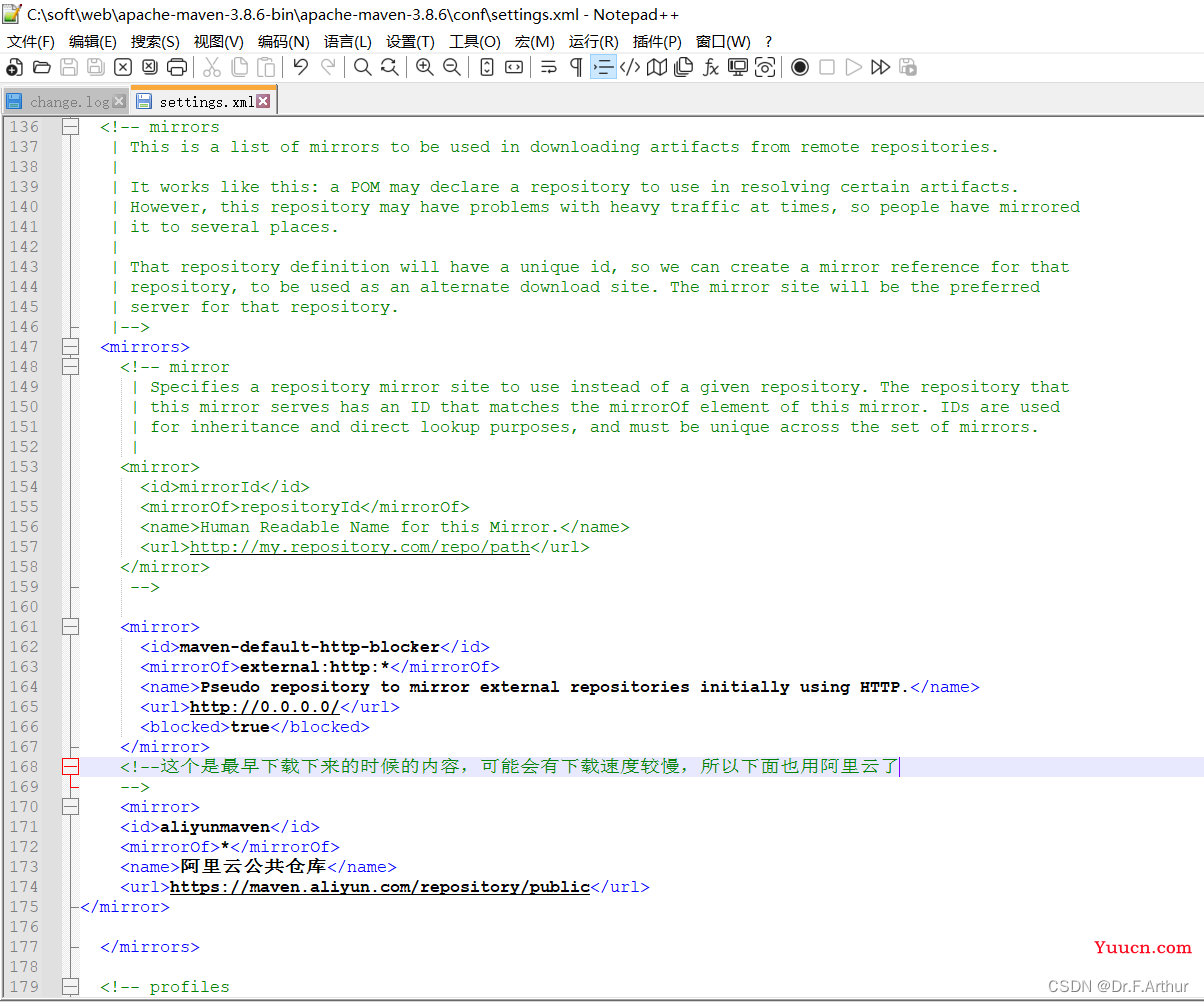
Task: Open the user defined language icon
Action: pos(630,67)
